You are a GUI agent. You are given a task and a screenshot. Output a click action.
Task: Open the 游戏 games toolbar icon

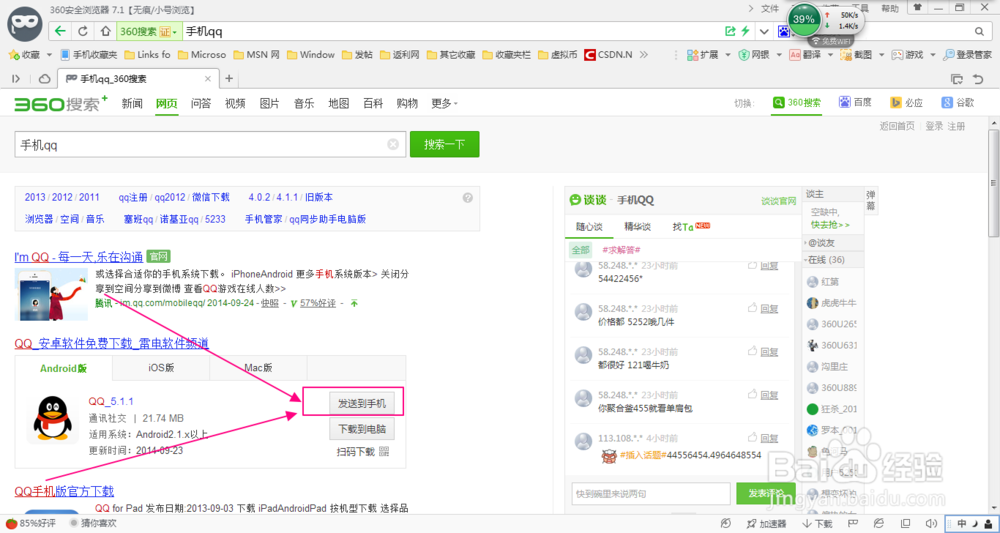point(907,55)
